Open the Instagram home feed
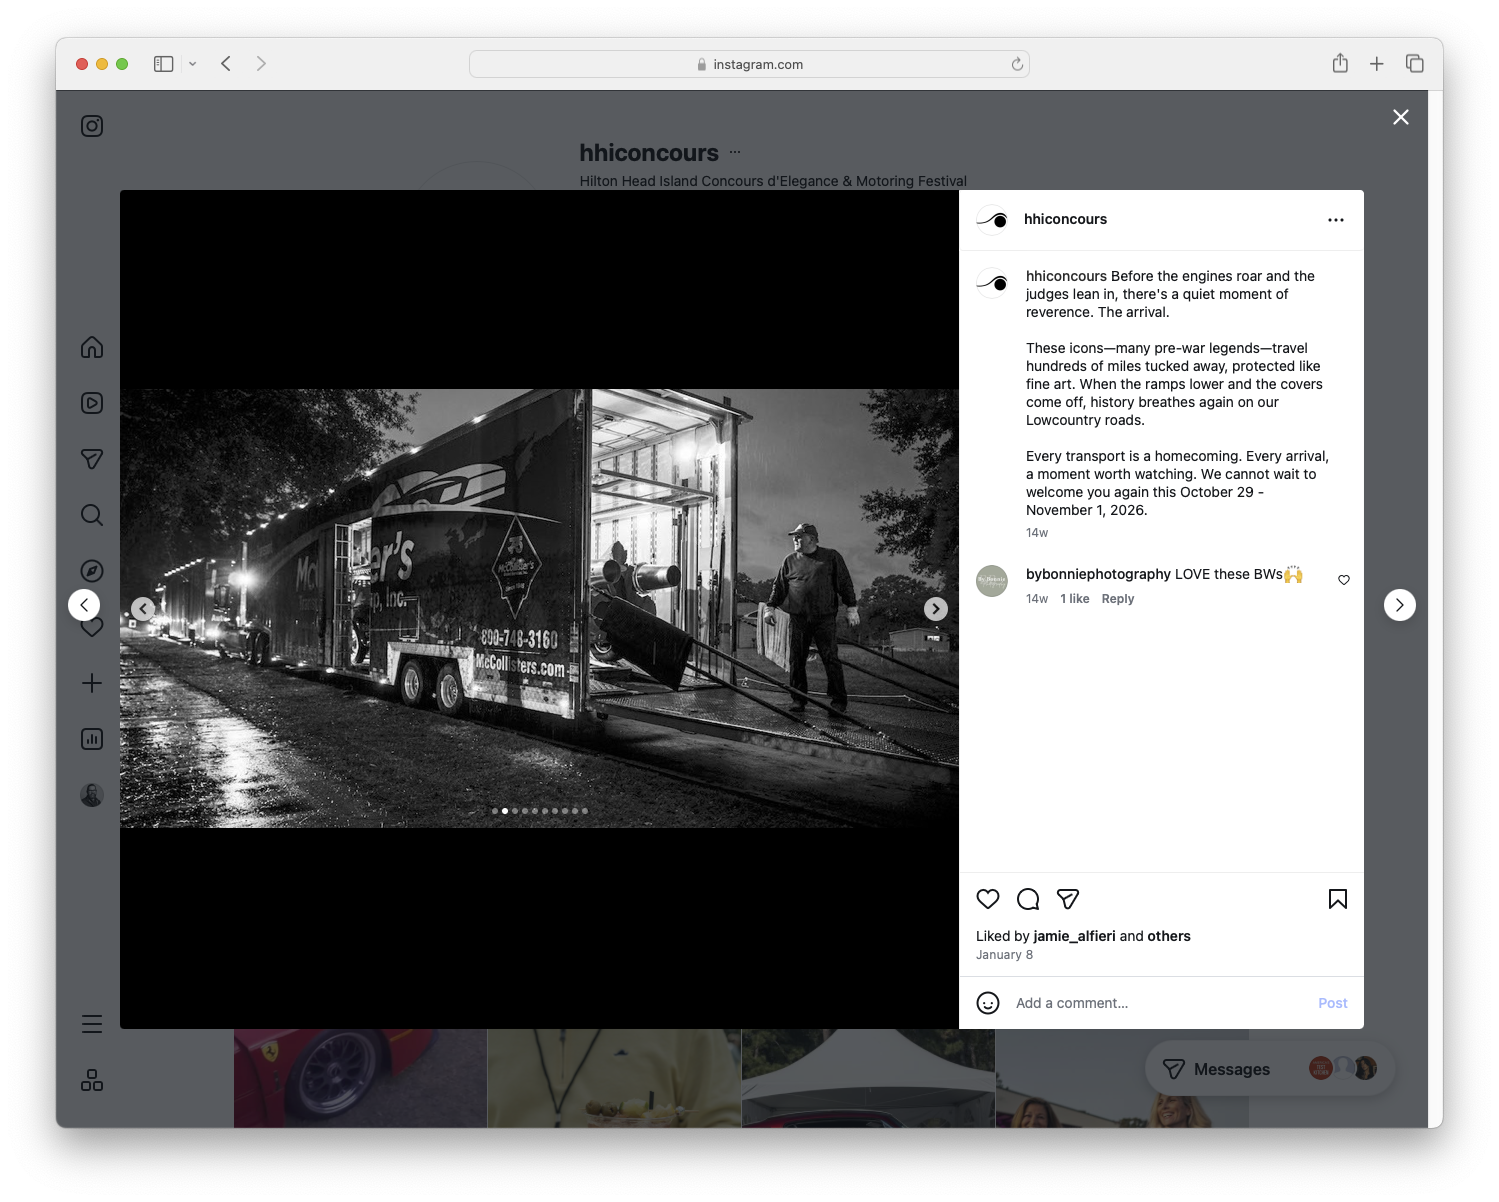This screenshot has width=1499, height=1202. tap(91, 347)
